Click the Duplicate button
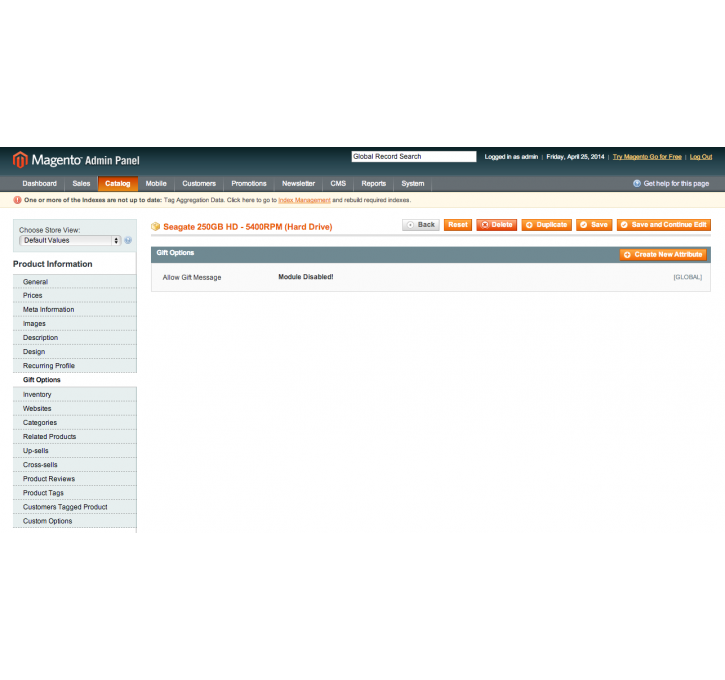The height and width of the screenshot is (680, 725). pos(547,225)
